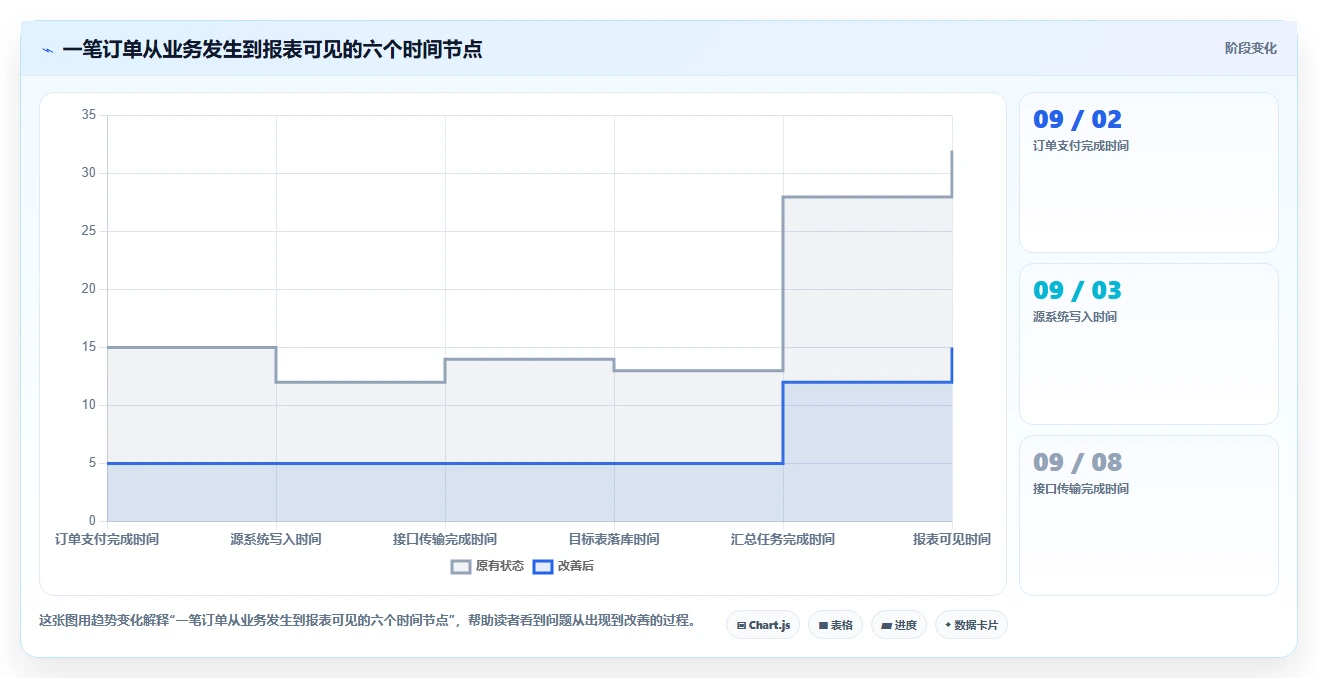Click the y-axis value 15
The width and height of the screenshot is (1318, 678).
(x=89, y=347)
